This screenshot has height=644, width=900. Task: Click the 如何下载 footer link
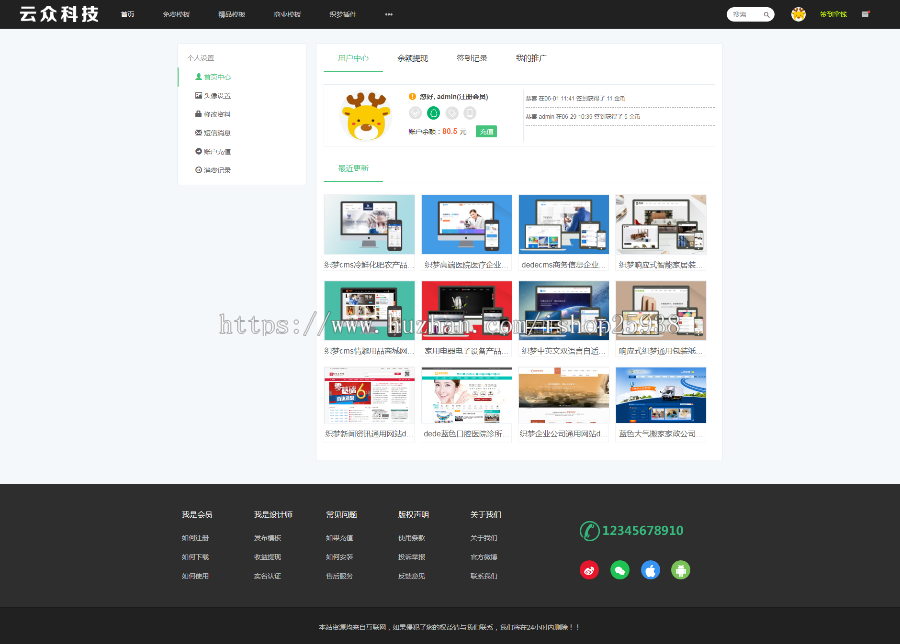pyautogui.click(x=195, y=557)
